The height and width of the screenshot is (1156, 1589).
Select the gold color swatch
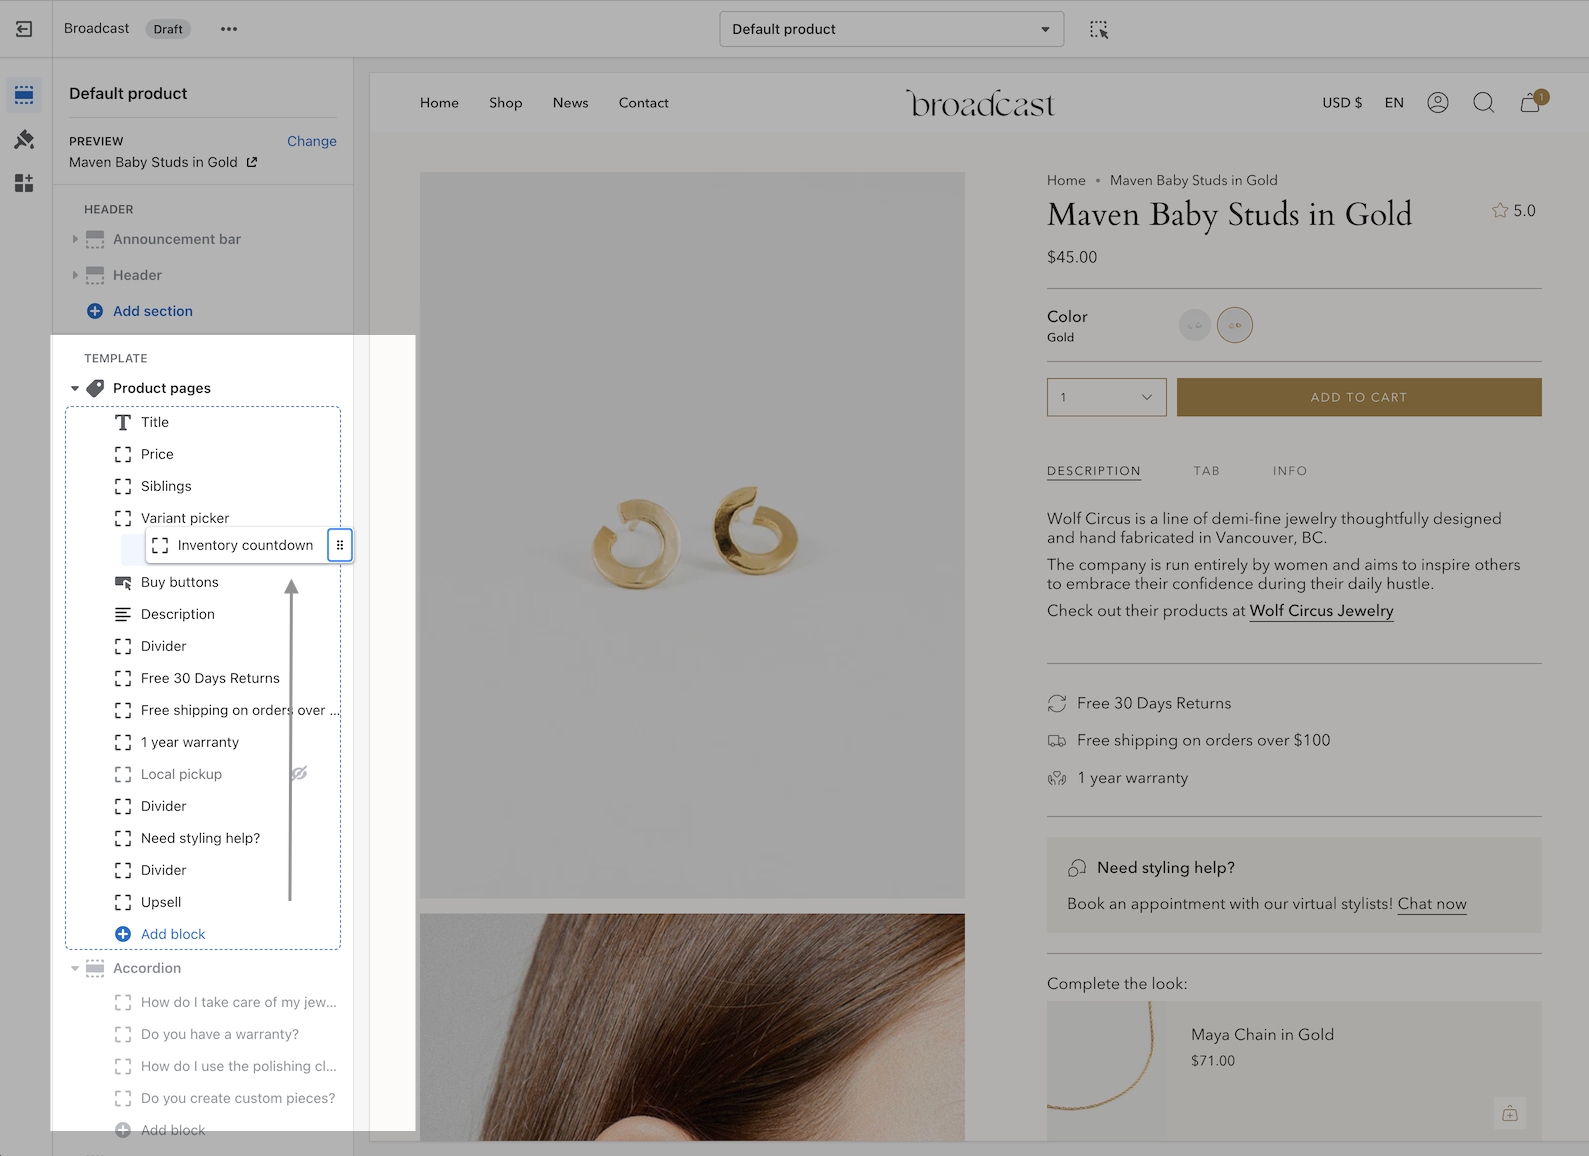click(1234, 325)
